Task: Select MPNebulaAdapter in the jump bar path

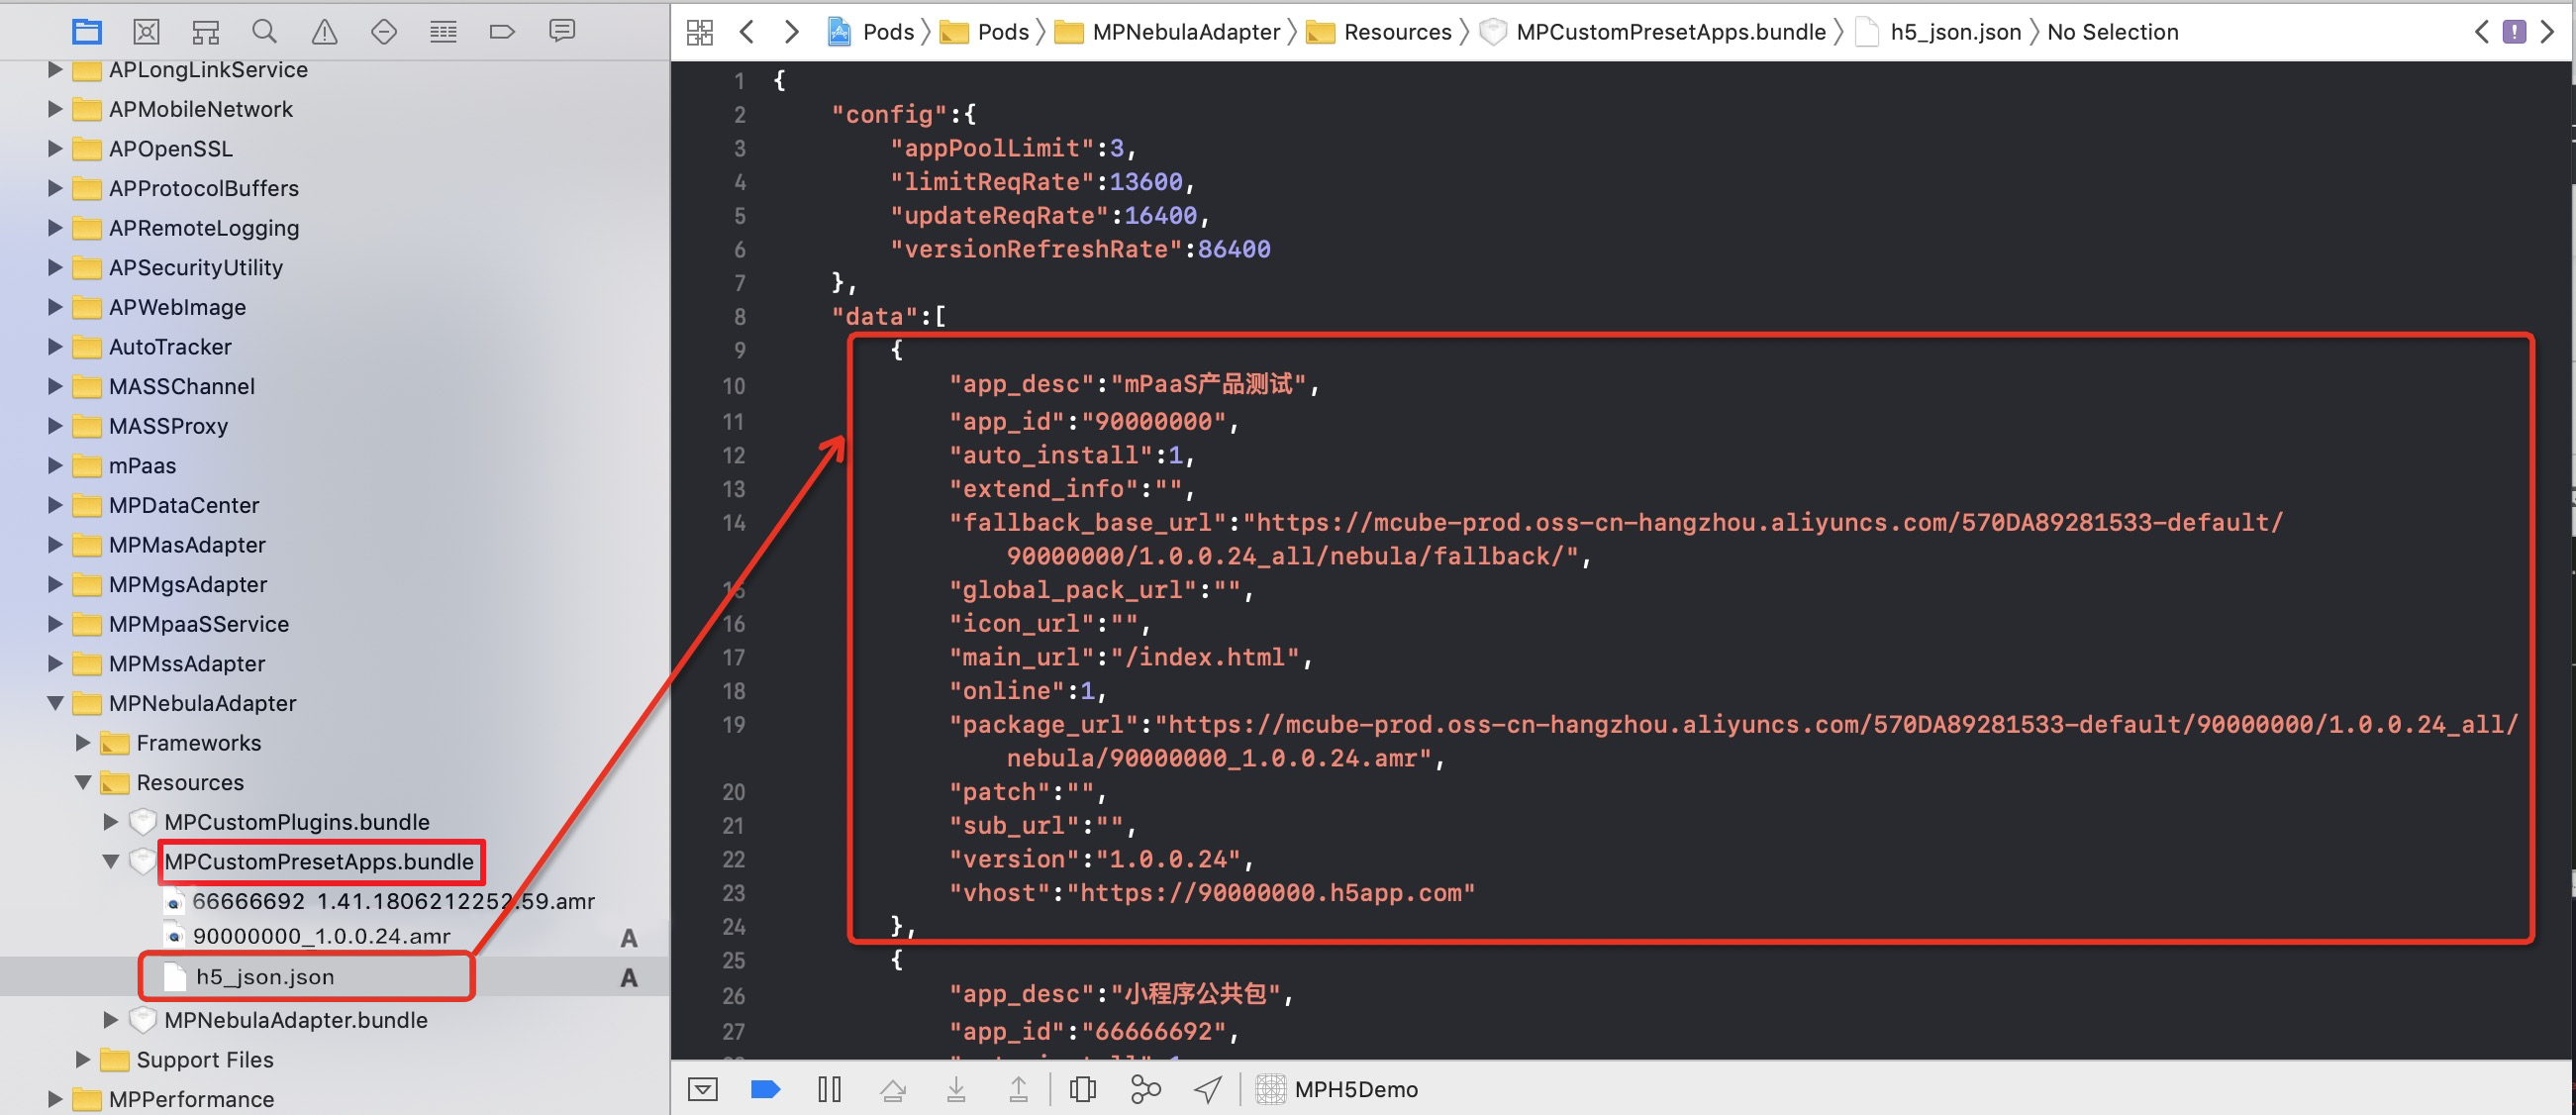Action: pos(1185,32)
